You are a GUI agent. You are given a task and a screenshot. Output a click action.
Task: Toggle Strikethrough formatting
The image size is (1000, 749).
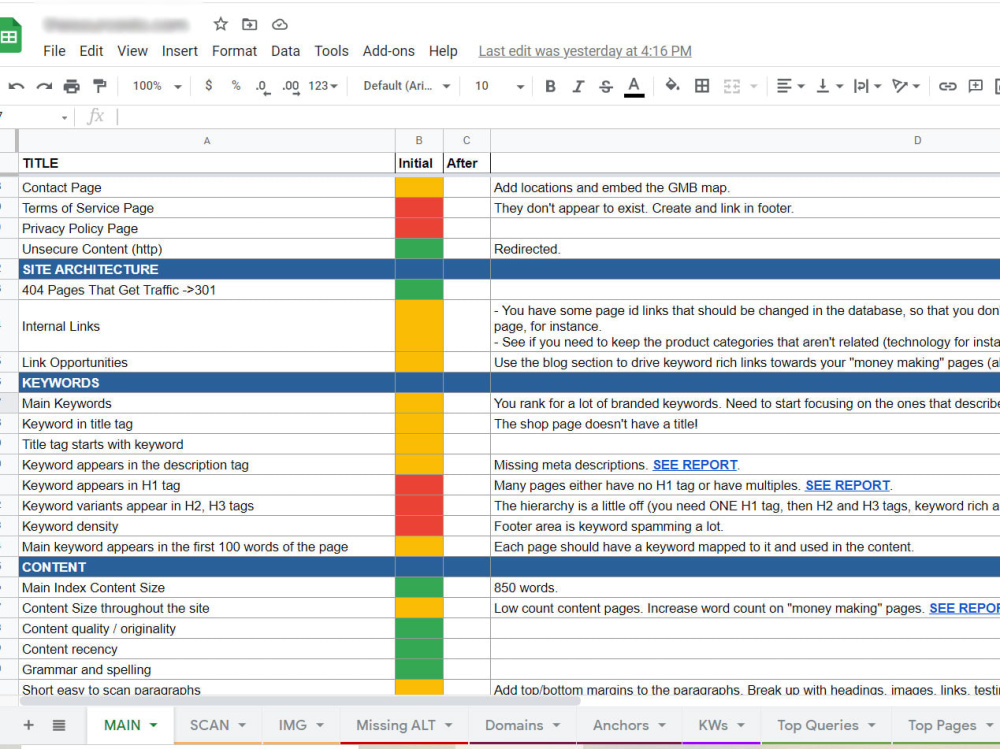[x=606, y=86]
